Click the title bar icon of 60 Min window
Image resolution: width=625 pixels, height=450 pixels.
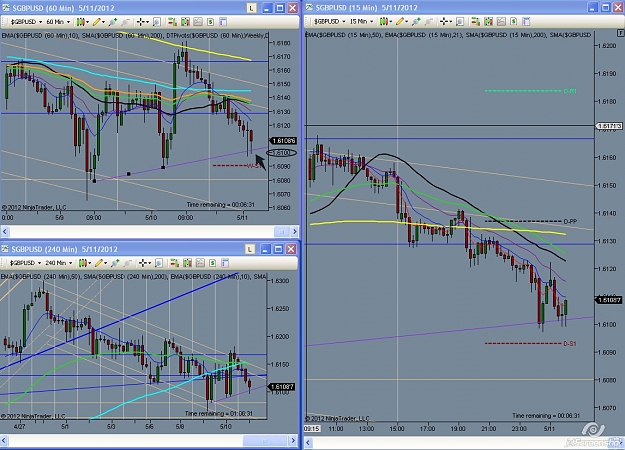pyautogui.click(x=6, y=8)
